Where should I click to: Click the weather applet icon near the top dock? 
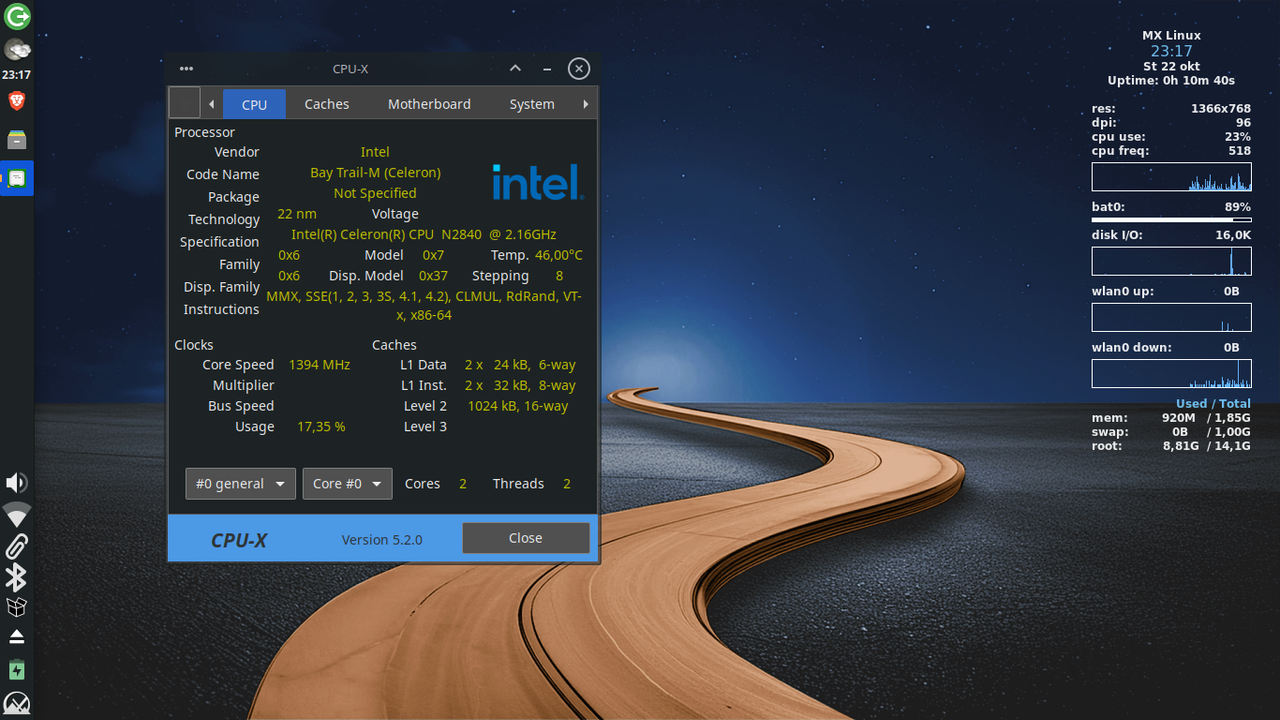click(x=16, y=49)
